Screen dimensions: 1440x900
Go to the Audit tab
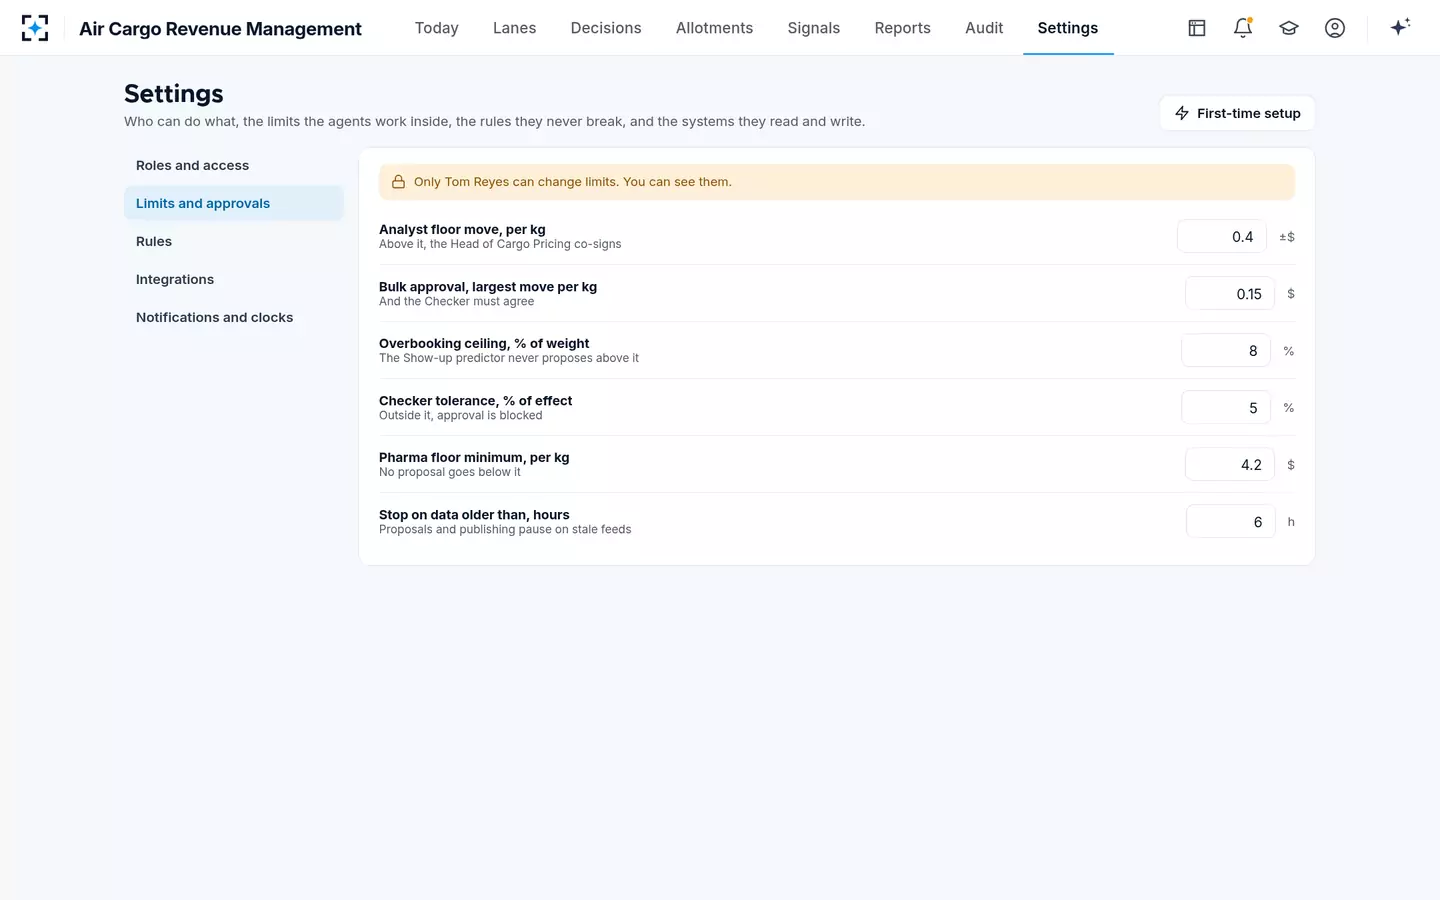click(x=984, y=28)
